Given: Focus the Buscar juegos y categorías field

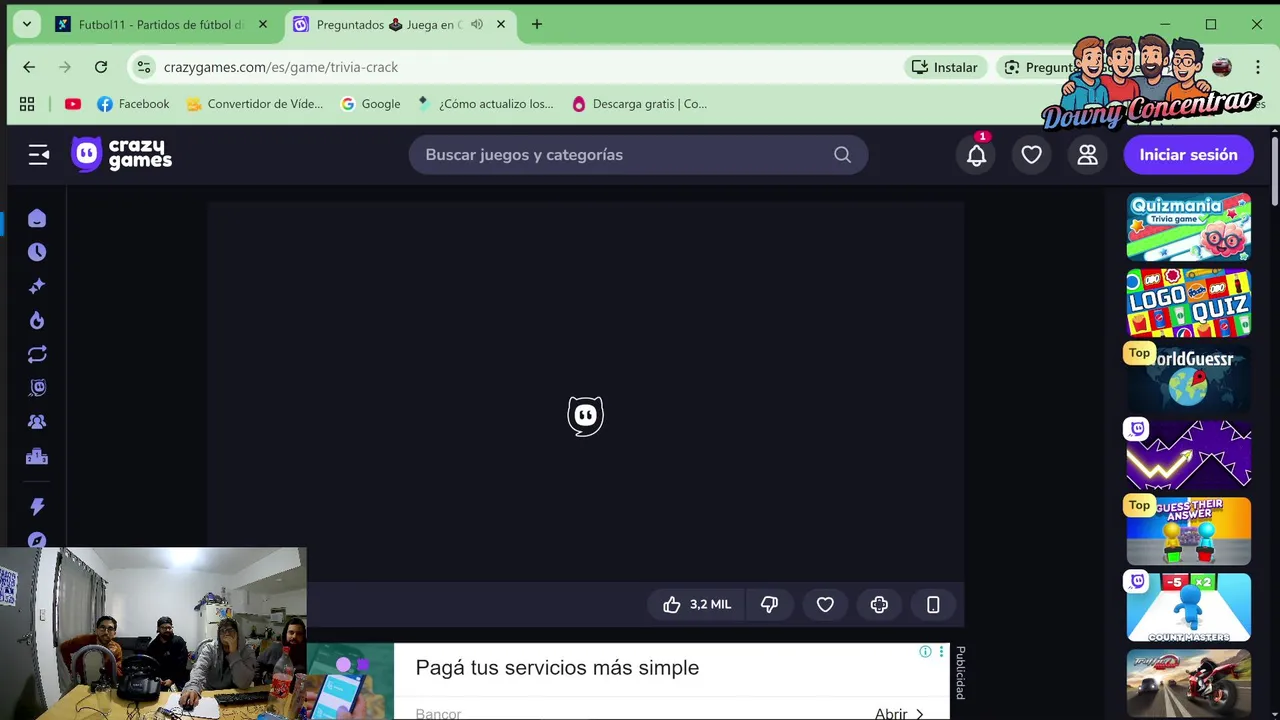Looking at the screenshot, I should tap(638, 155).
